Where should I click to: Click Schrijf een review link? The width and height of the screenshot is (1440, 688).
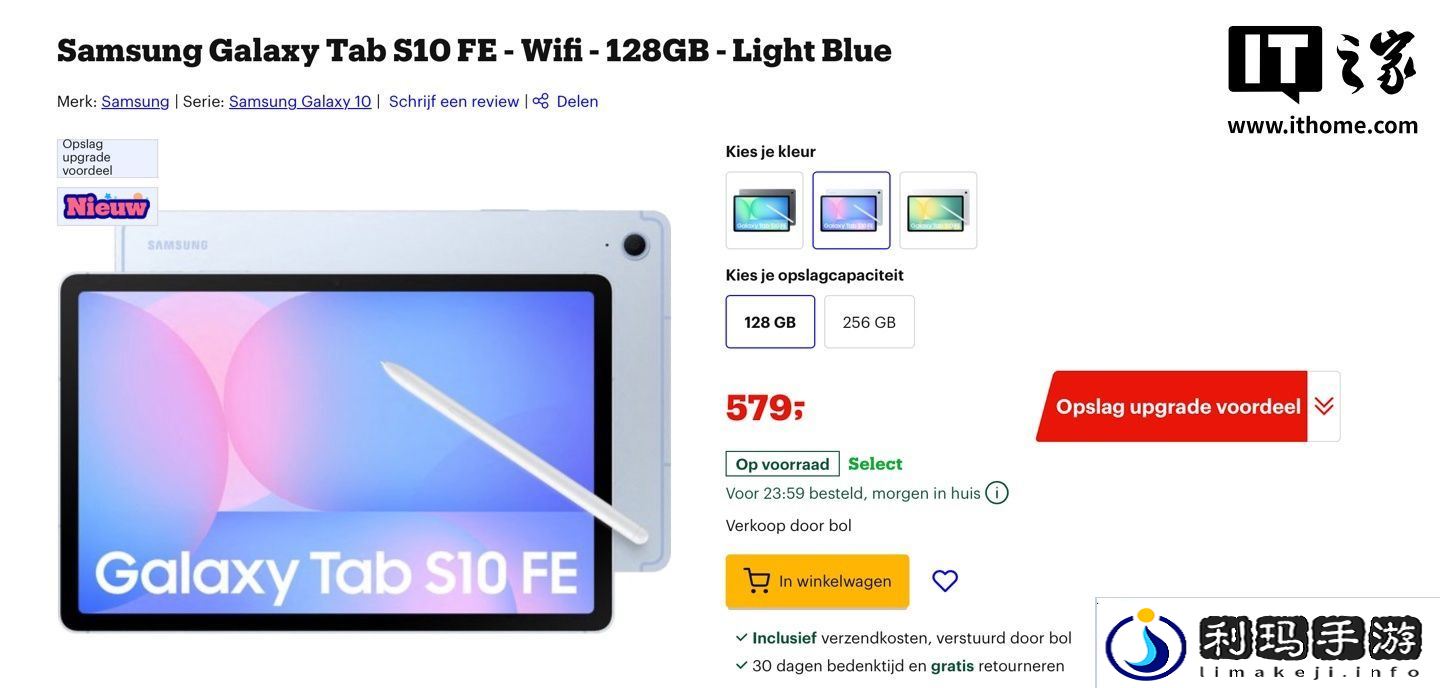pos(454,101)
